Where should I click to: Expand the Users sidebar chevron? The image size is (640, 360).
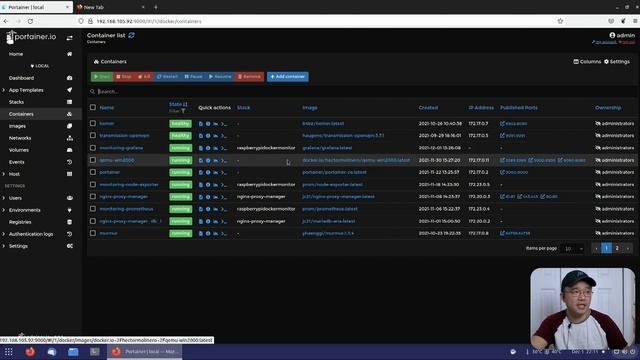click(4, 198)
